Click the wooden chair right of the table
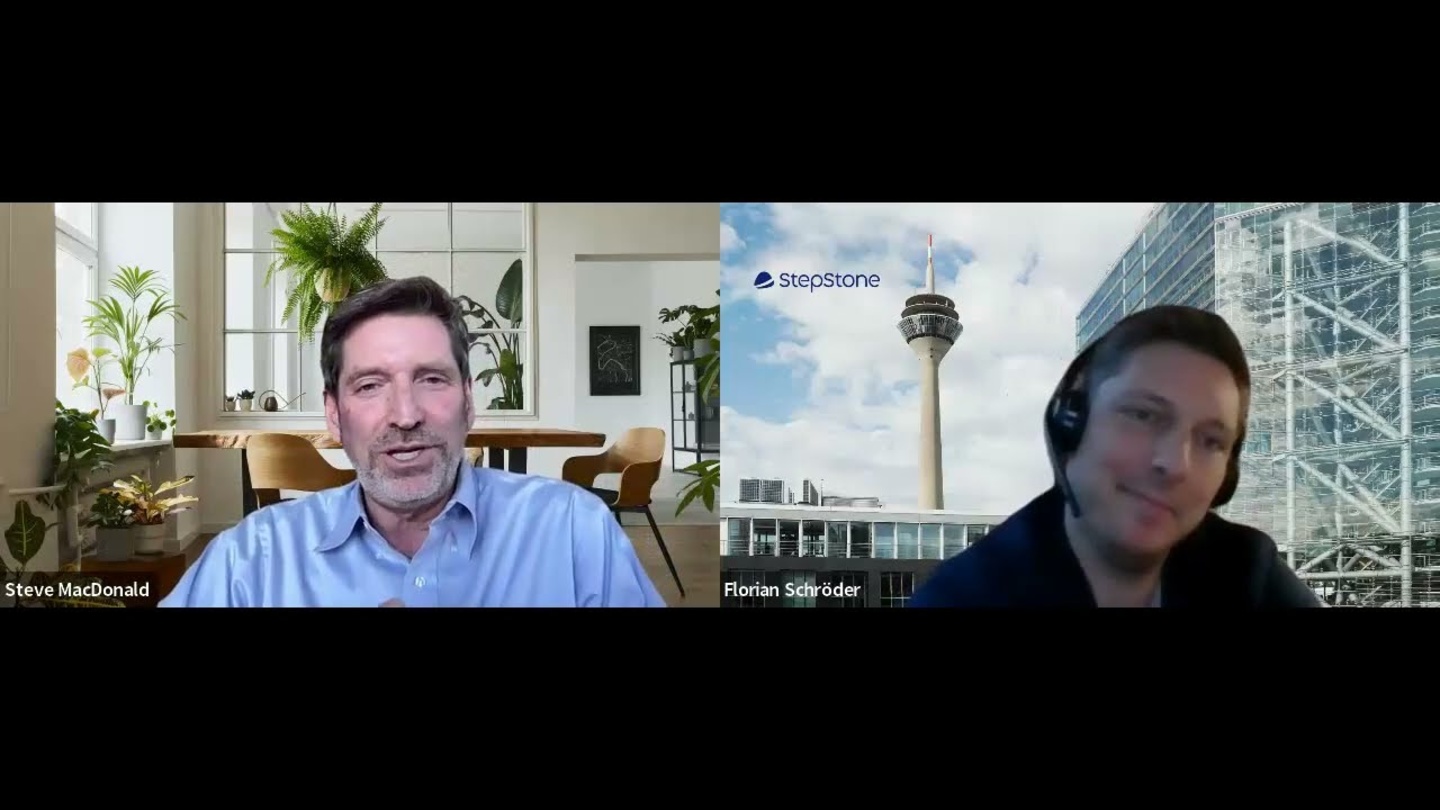The height and width of the screenshot is (810, 1440). tap(620, 468)
